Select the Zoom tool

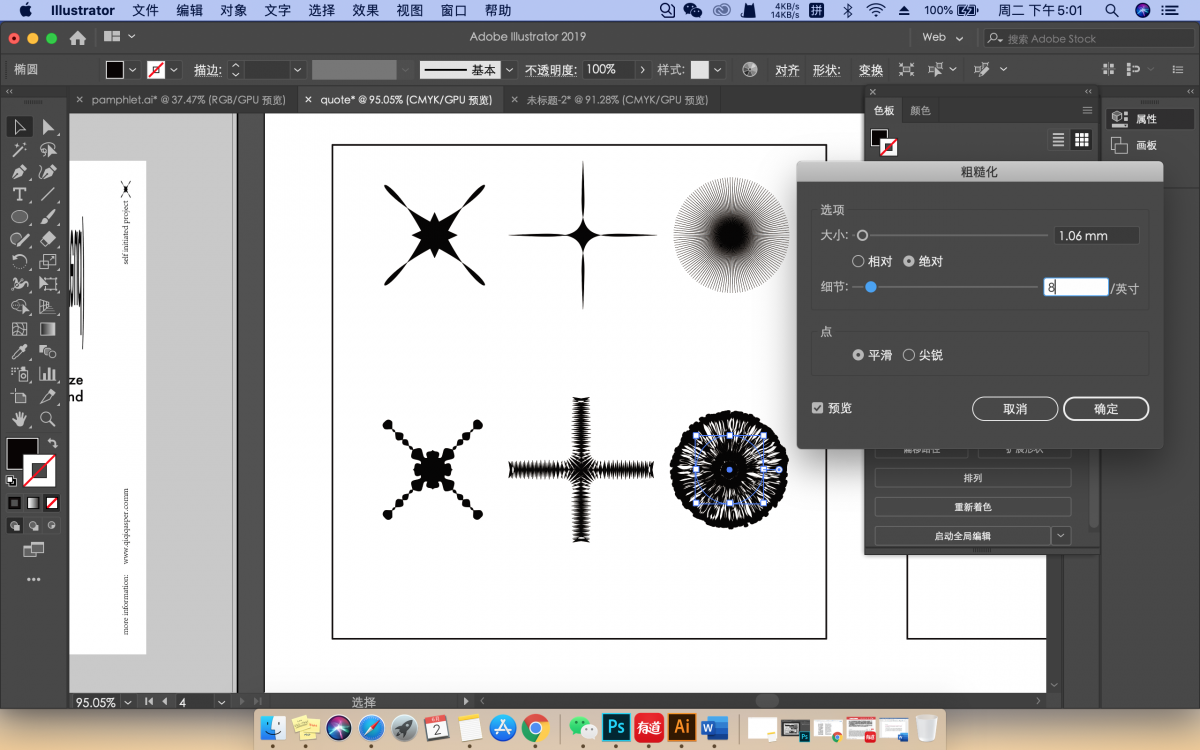[48, 419]
